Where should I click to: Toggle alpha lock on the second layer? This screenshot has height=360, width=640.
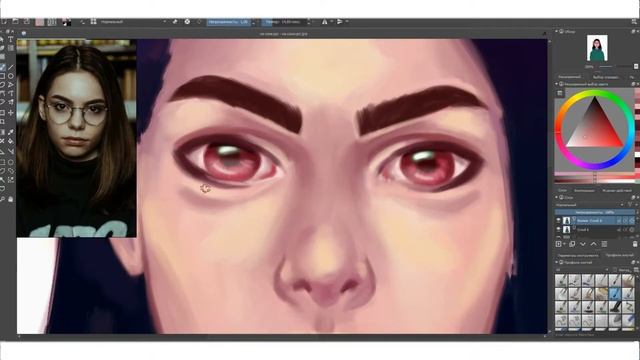click(x=632, y=230)
